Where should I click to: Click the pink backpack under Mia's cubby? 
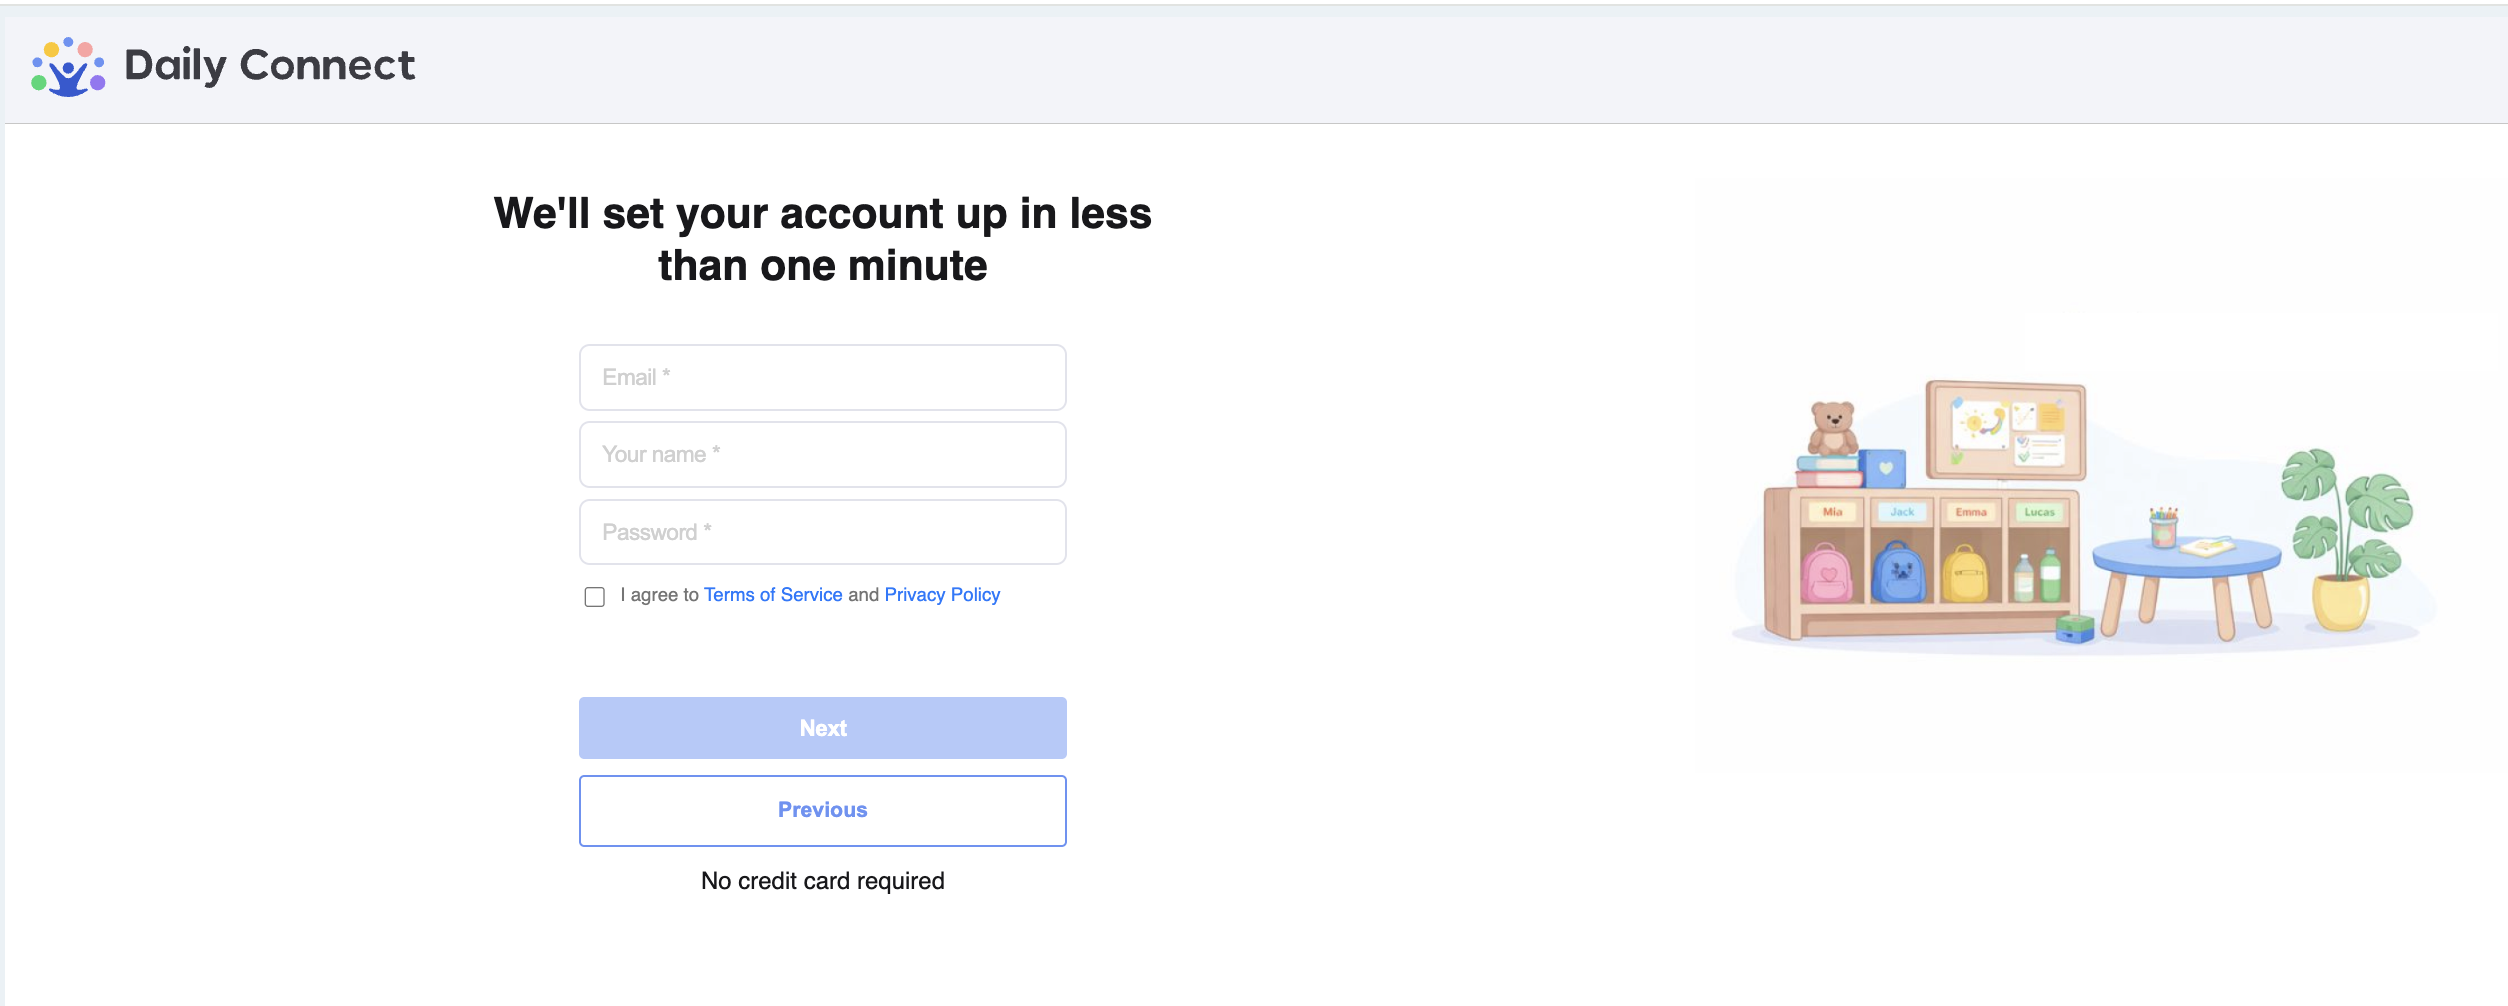pos(1827,573)
